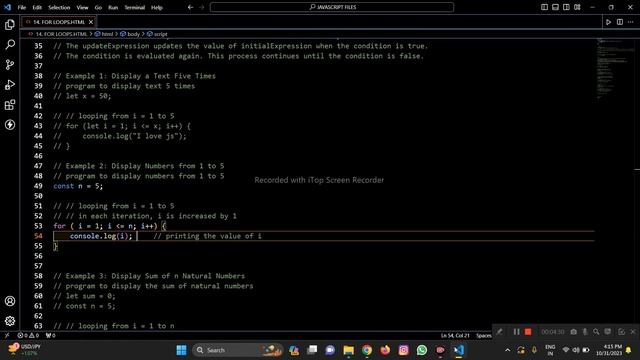Open the Extensions view
The image size is (640, 360).
[10, 104]
